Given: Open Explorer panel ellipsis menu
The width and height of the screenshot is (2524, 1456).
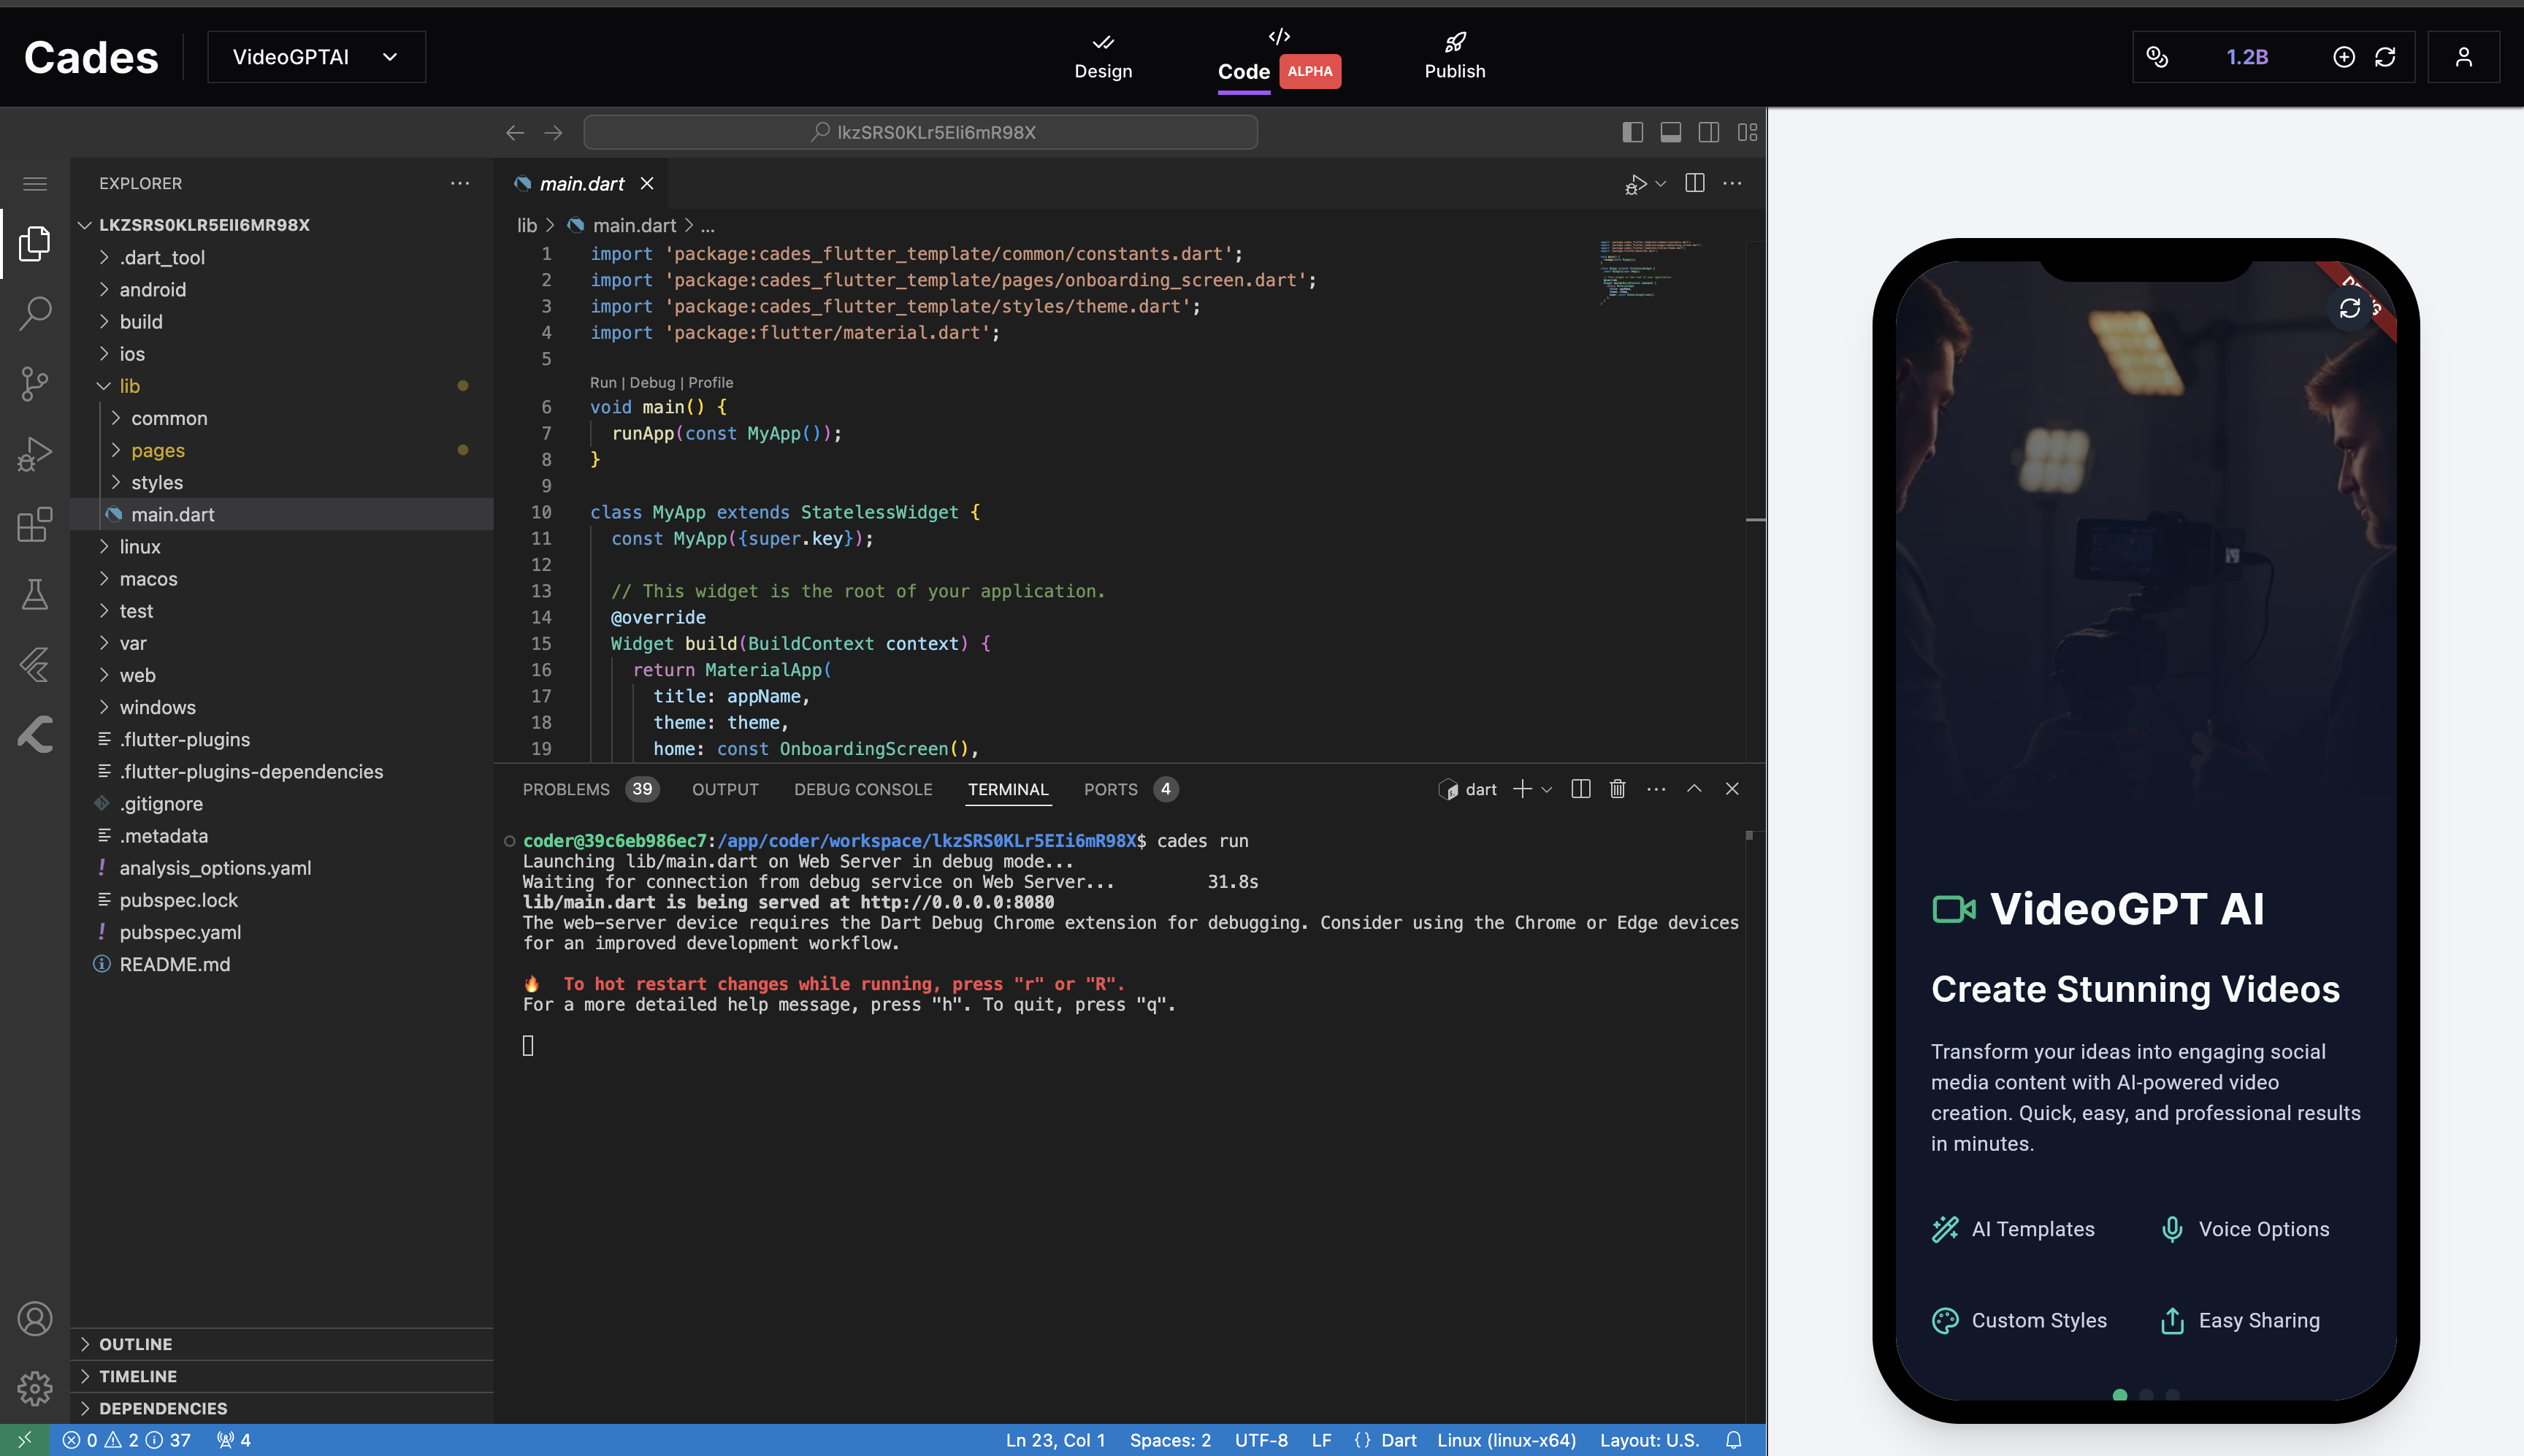Looking at the screenshot, I should (460, 183).
